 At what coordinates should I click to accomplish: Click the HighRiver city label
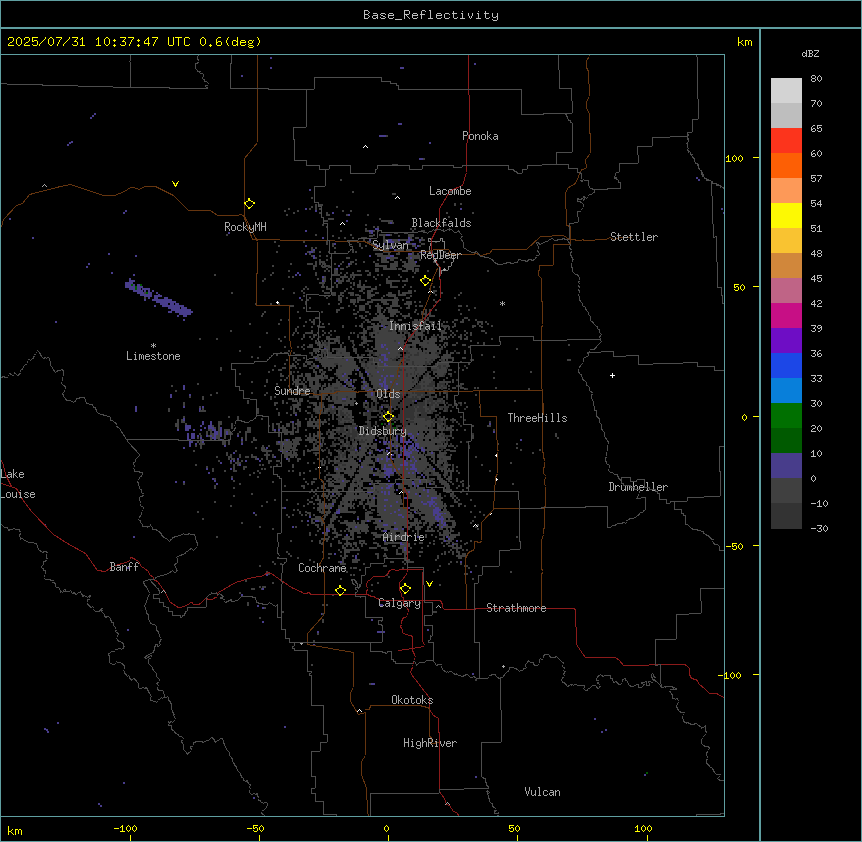coord(430,743)
